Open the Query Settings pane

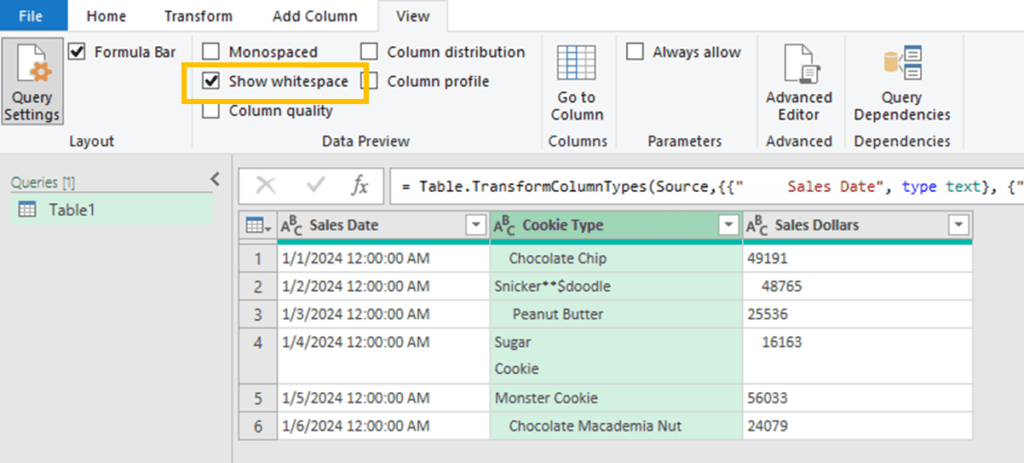pos(32,82)
